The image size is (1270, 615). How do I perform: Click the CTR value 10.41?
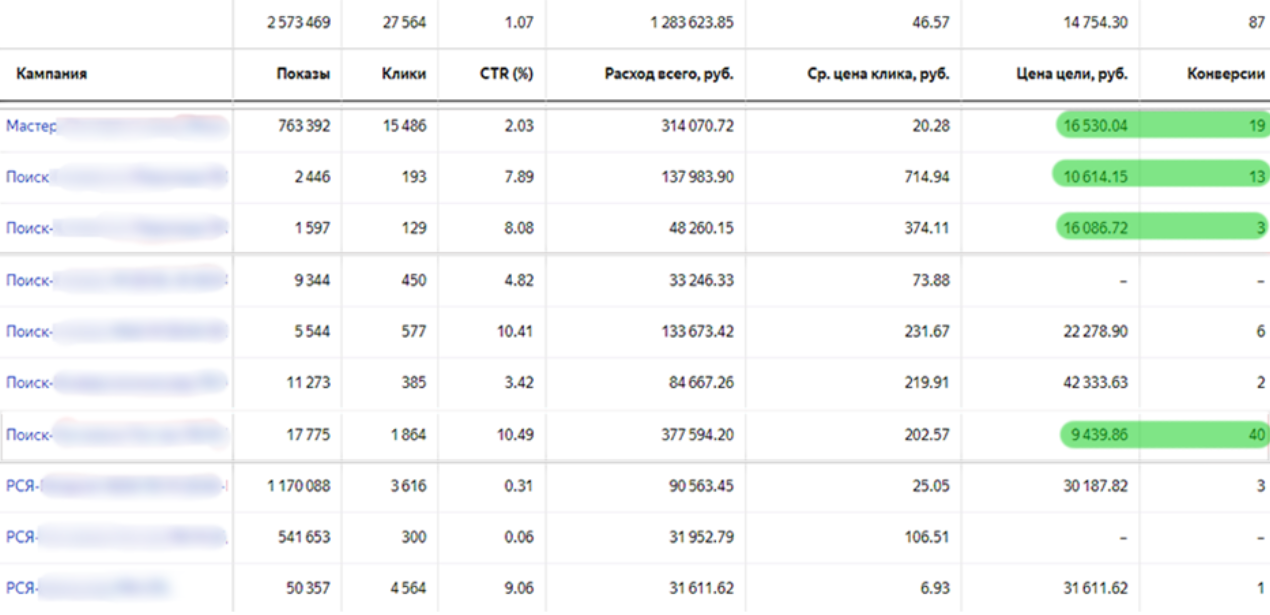coord(514,332)
